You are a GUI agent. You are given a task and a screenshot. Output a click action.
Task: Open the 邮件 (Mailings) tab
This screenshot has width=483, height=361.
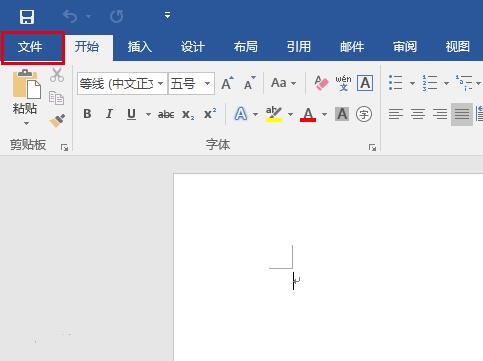[352, 47]
